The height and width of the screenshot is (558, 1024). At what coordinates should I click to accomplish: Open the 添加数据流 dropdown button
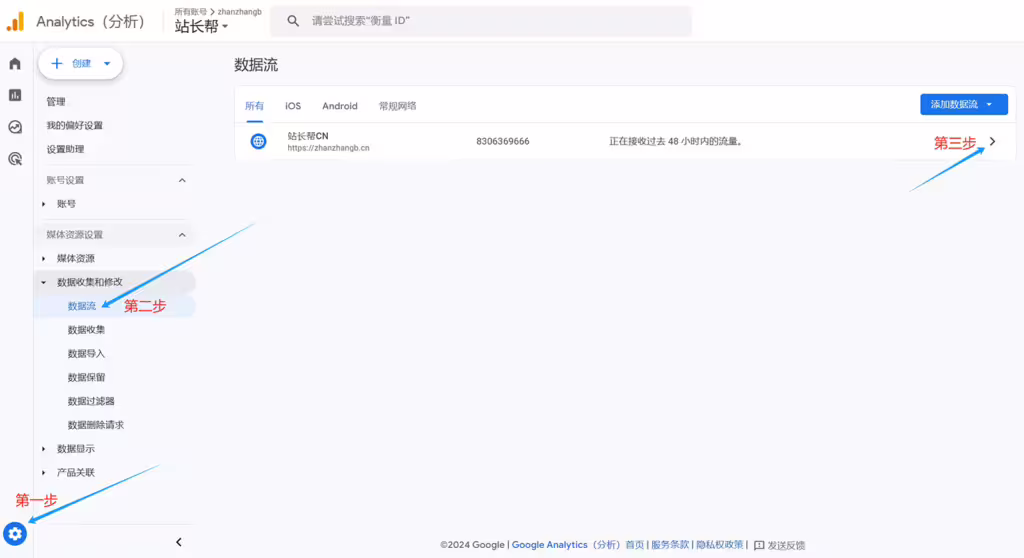pyautogui.click(x=963, y=104)
